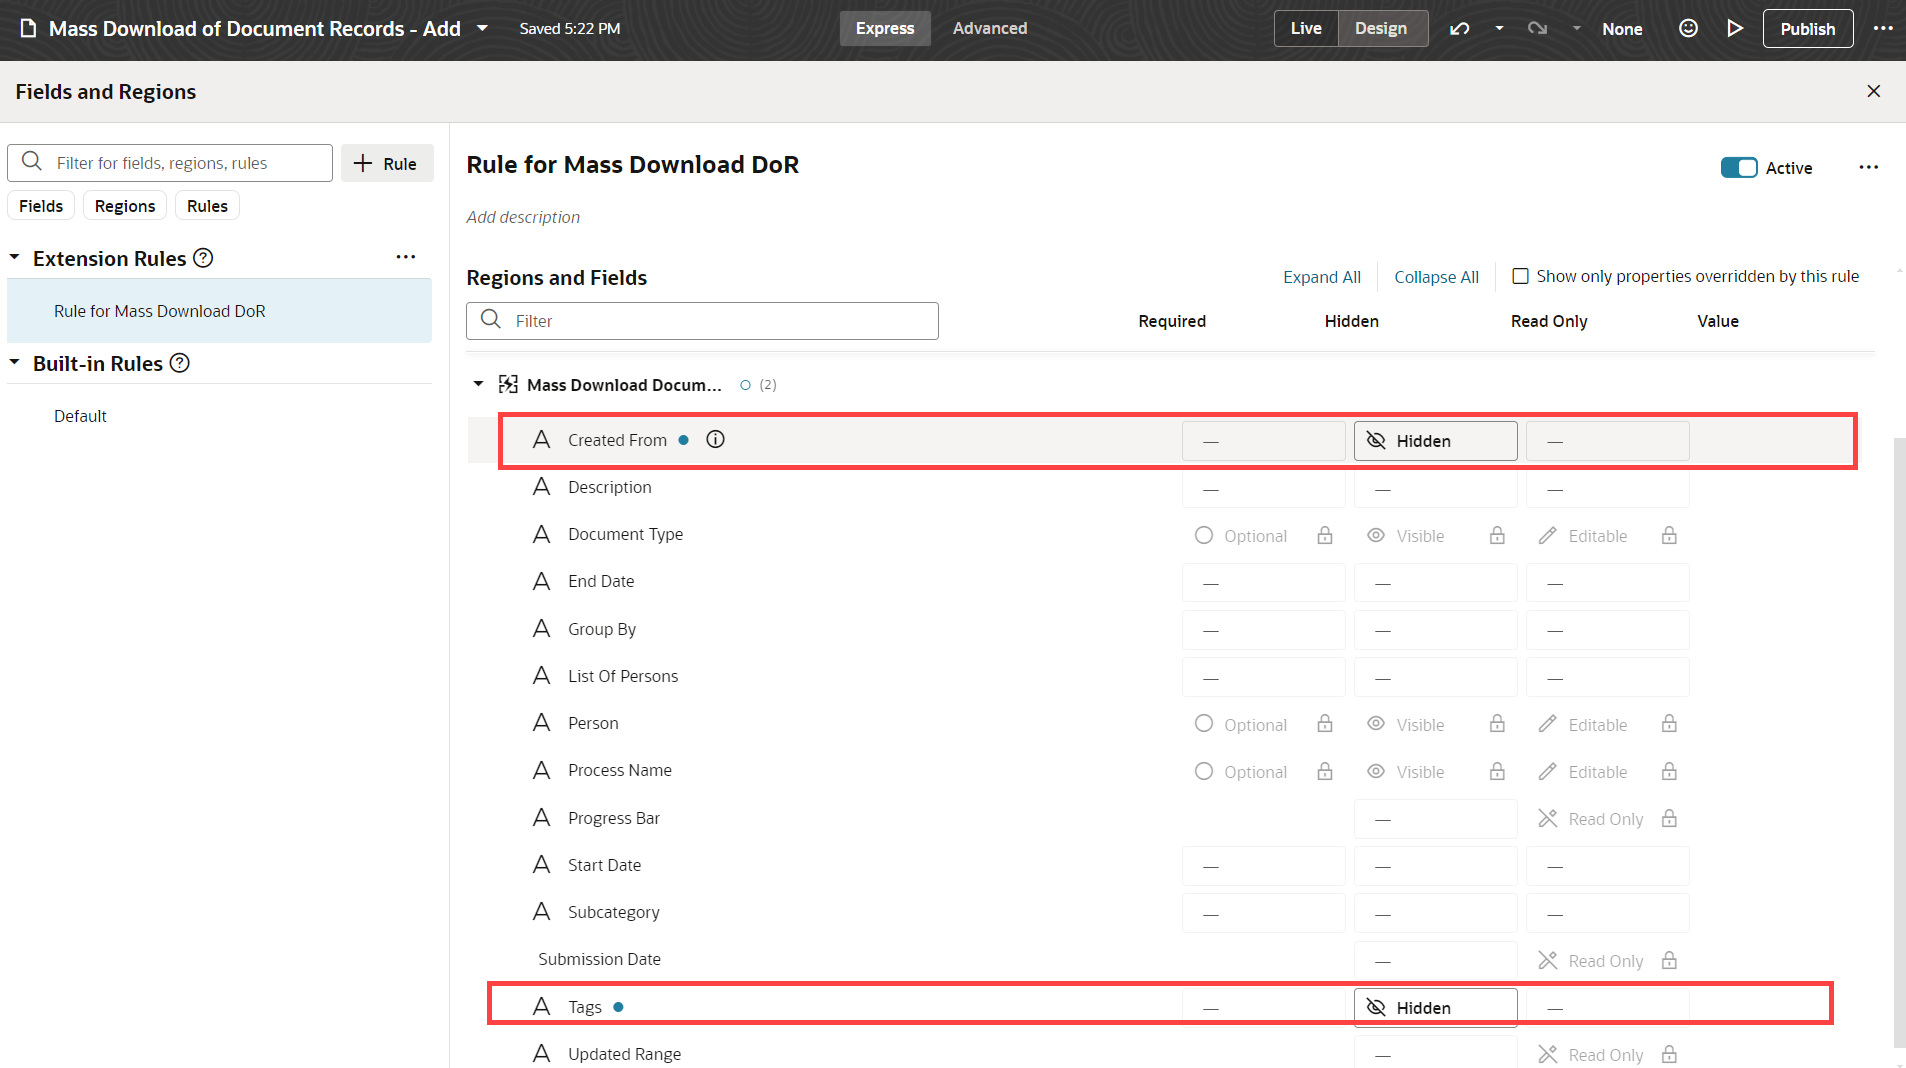1906x1068 pixels.
Task: Click Document Type Required lock icon
Action: pyautogui.click(x=1324, y=535)
